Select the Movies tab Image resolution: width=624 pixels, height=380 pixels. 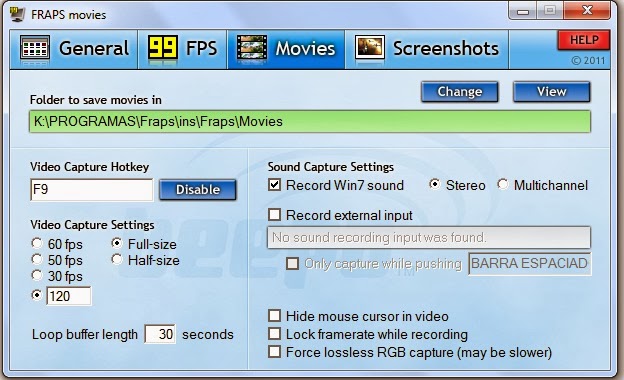286,49
